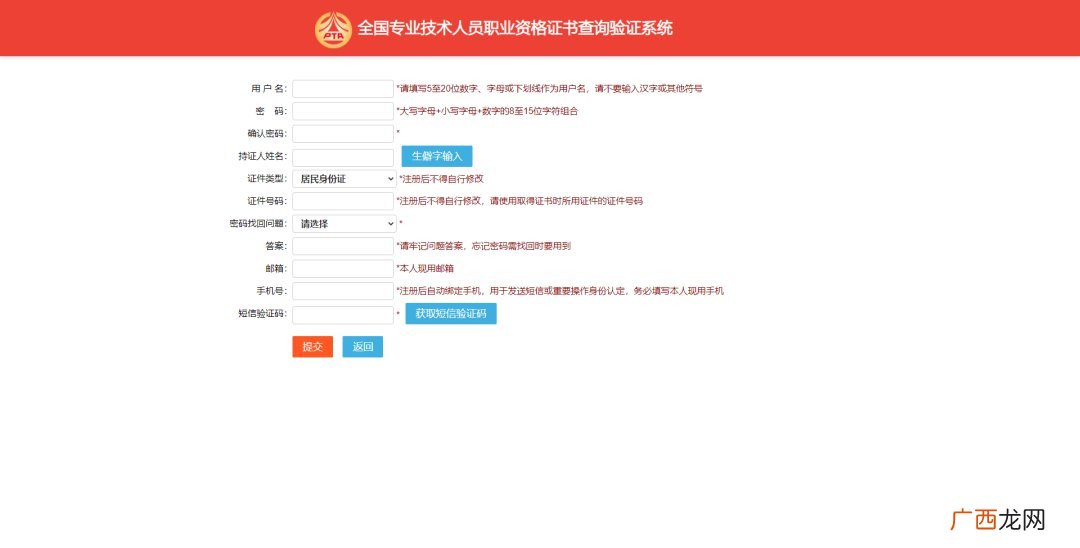
Task: Submit the form with 提交 button
Action: [312, 346]
